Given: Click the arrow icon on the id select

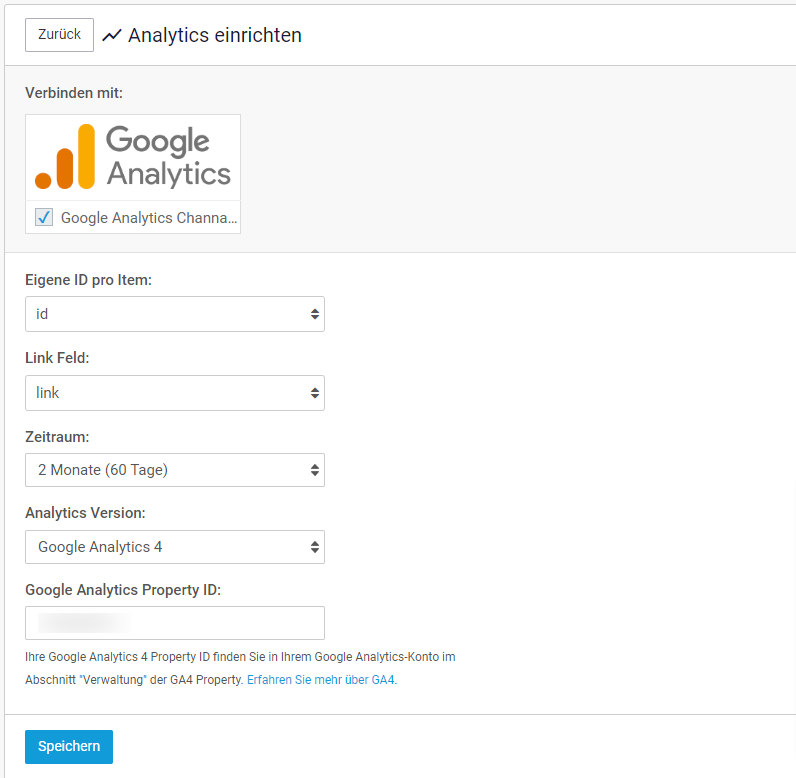Looking at the screenshot, I should (x=315, y=314).
